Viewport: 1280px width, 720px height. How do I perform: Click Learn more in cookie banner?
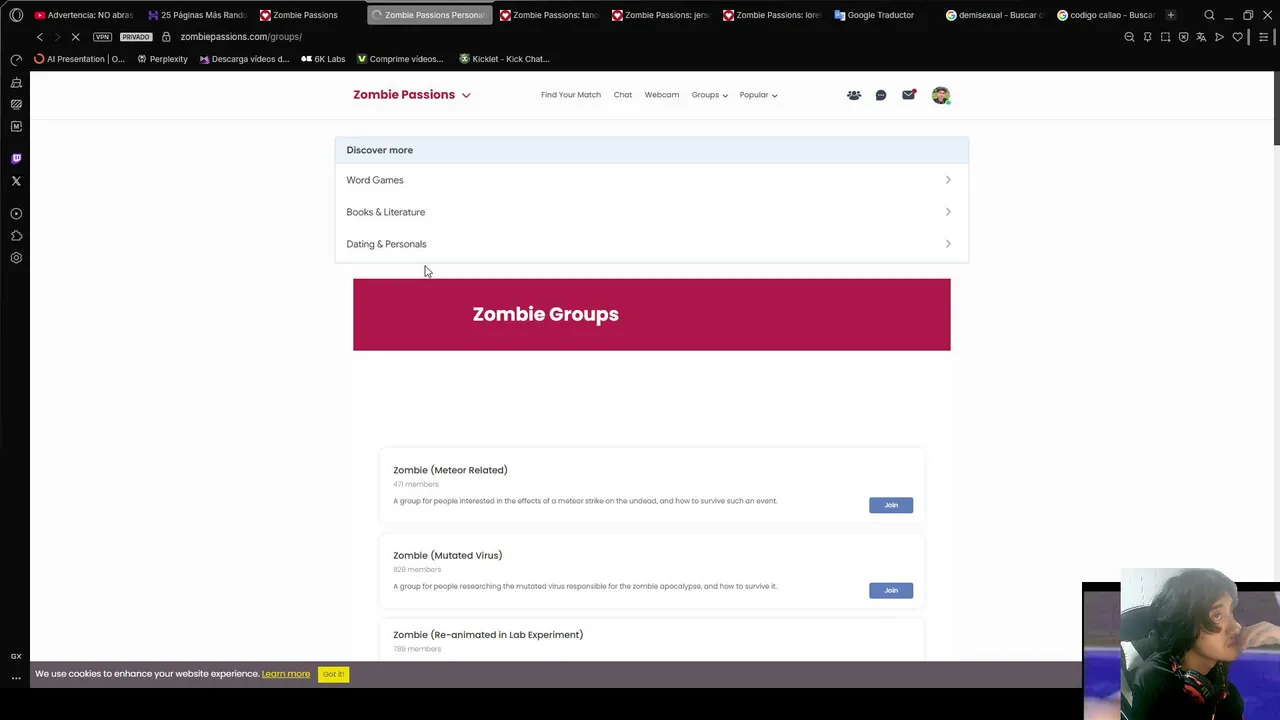tap(286, 674)
